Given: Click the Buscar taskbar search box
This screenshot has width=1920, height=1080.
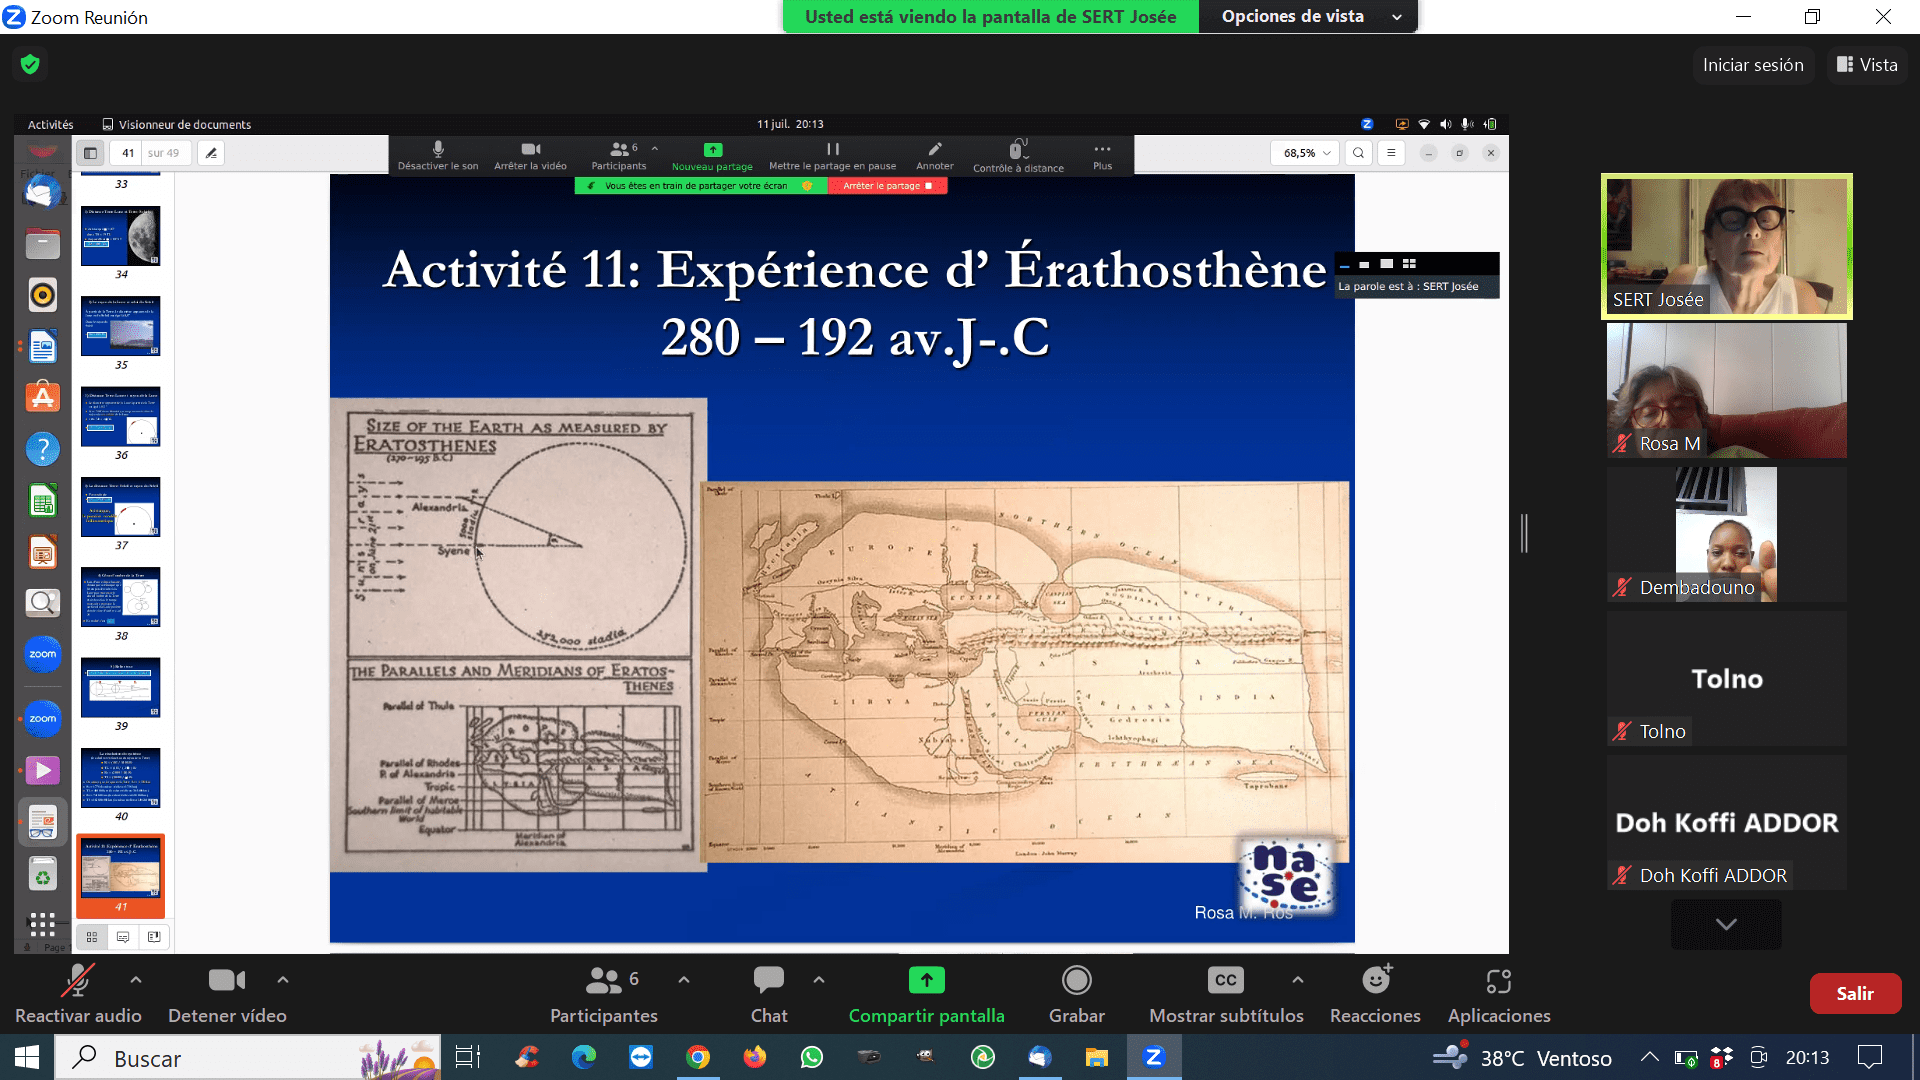Looking at the screenshot, I should click(248, 1058).
